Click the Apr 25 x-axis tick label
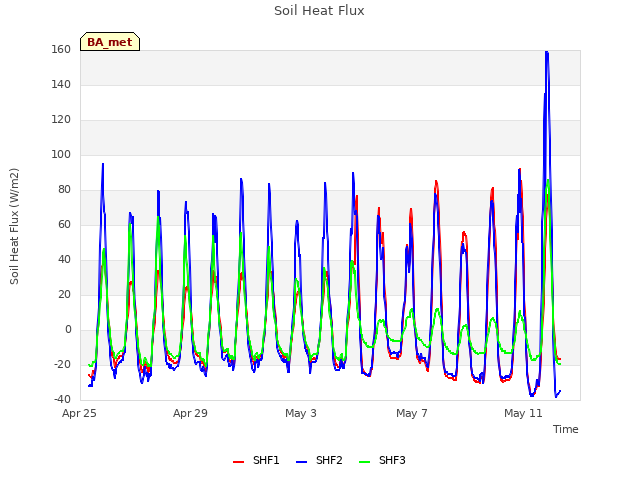The height and width of the screenshot is (480, 640). click(79, 413)
